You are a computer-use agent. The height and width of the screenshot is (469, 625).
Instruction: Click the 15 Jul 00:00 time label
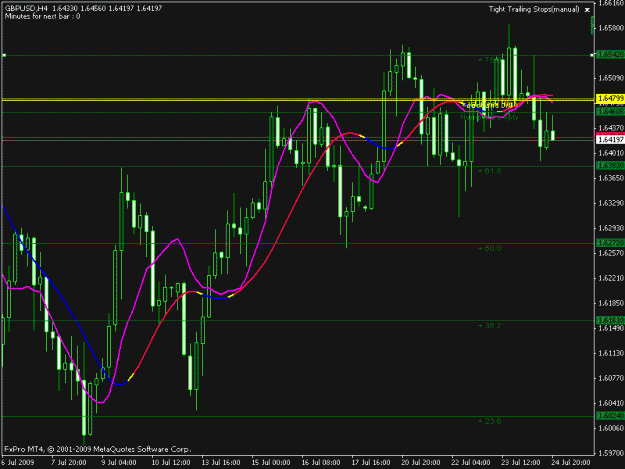point(271,463)
